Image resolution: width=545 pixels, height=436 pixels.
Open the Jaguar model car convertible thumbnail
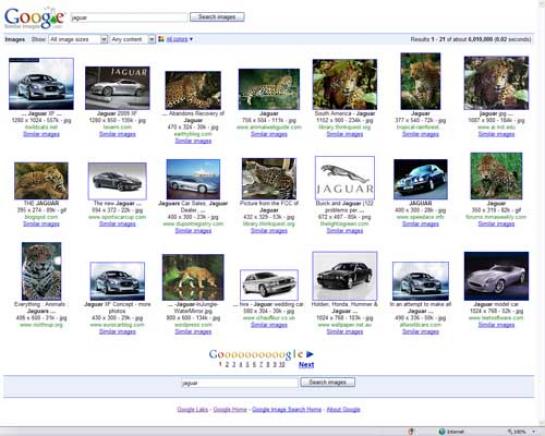pyautogui.click(x=496, y=276)
